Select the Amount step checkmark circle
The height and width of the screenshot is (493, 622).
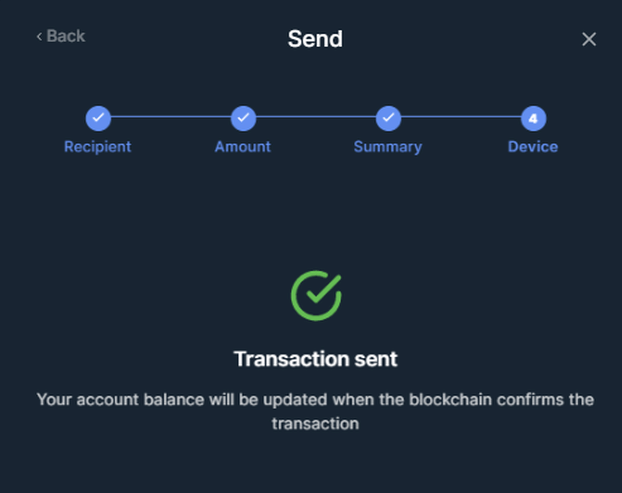[243, 119]
